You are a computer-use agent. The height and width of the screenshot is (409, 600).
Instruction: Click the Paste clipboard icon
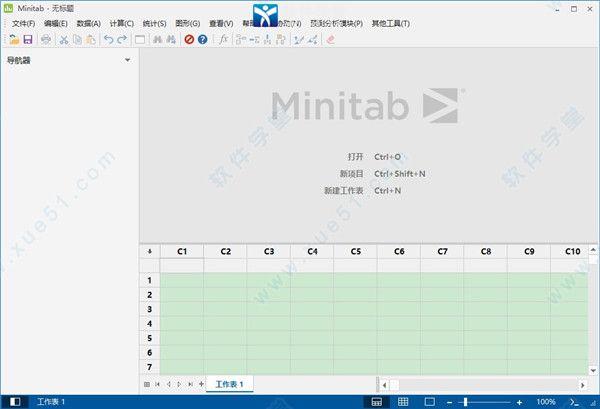click(x=91, y=39)
